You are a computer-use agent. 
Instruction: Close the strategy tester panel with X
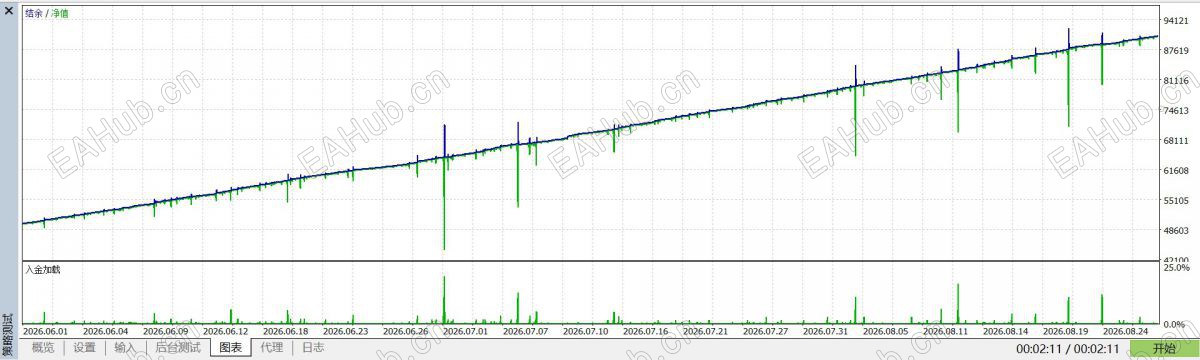pos(9,10)
